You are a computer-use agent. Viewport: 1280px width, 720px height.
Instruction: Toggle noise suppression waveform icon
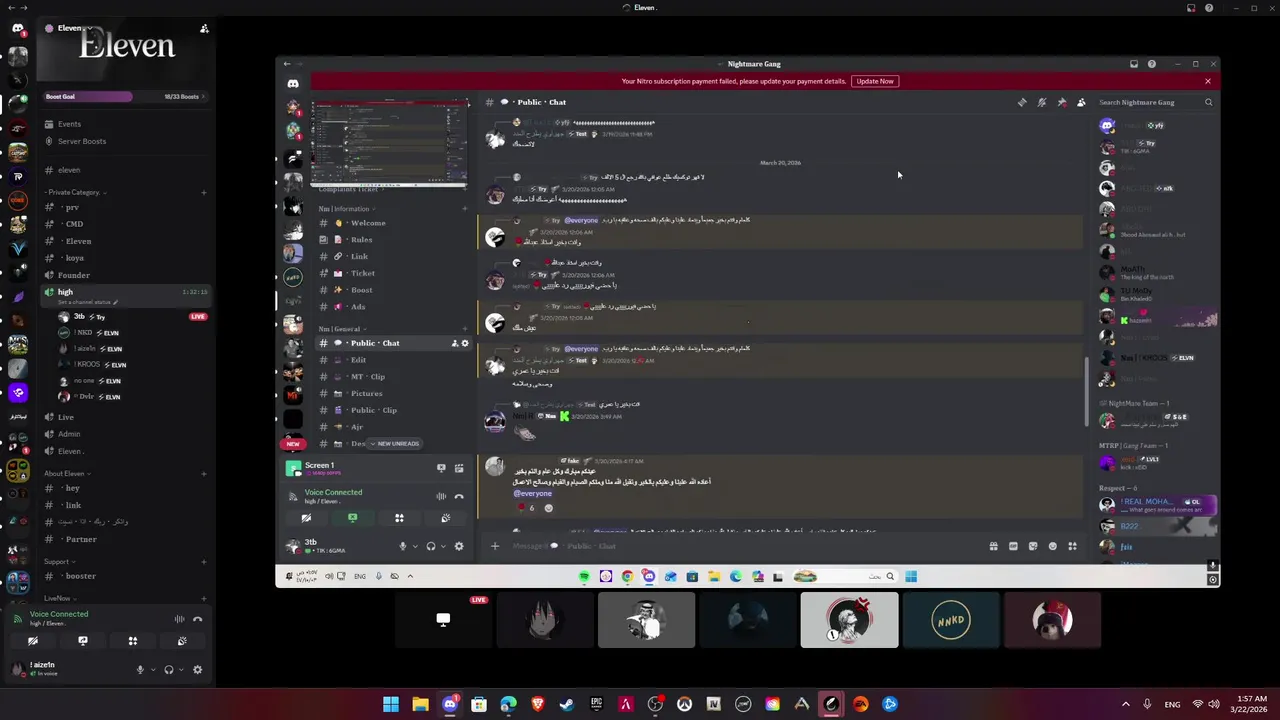[x=179, y=619]
